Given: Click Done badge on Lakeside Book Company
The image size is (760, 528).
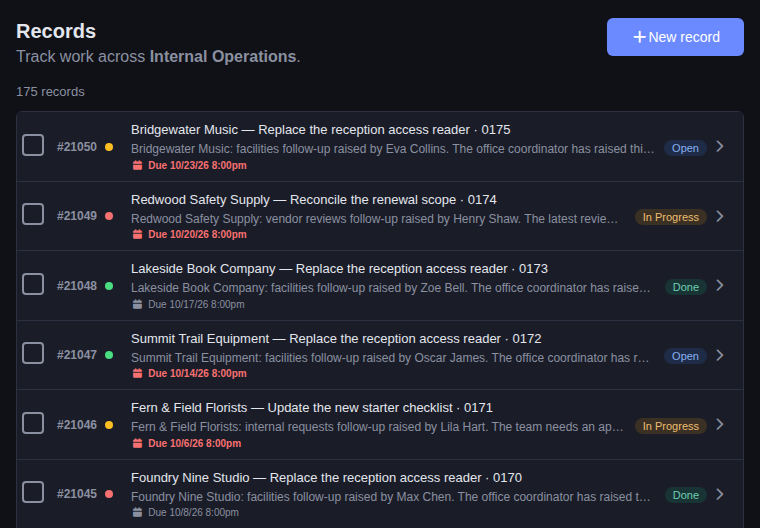Looking at the screenshot, I should [x=685, y=287].
